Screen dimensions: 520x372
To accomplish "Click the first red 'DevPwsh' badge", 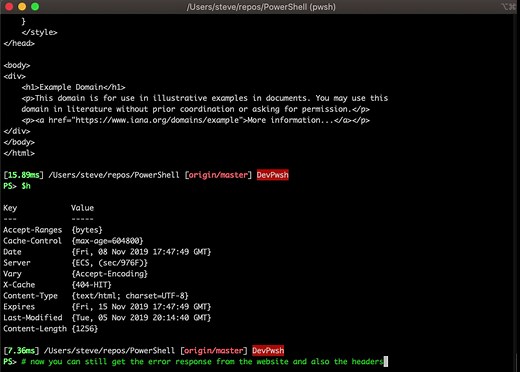I will click(273, 175).
